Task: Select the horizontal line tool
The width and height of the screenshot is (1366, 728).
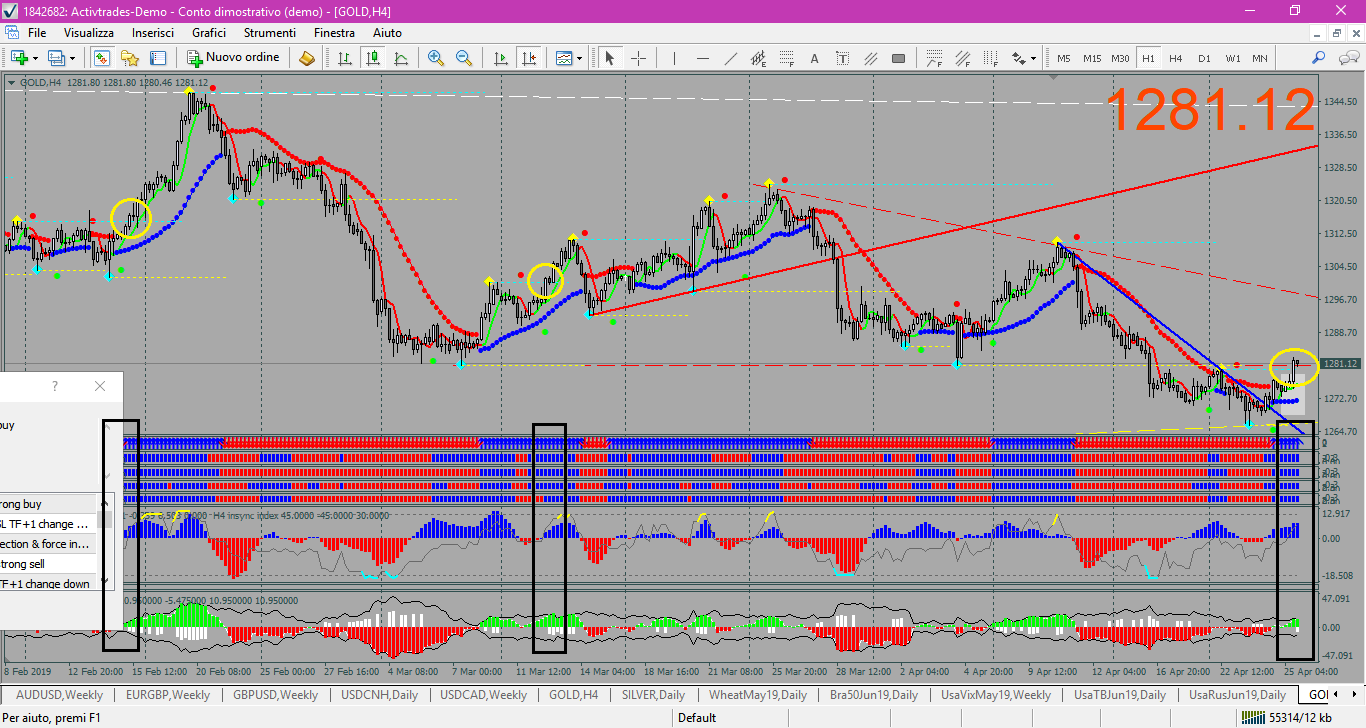Action: (x=702, y=58)
